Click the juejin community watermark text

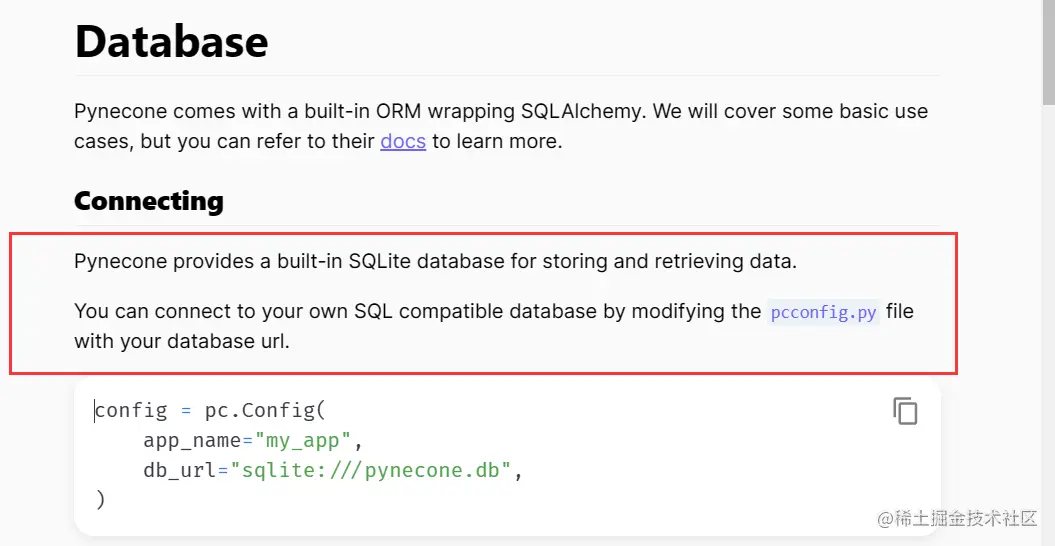pos(958,518)
